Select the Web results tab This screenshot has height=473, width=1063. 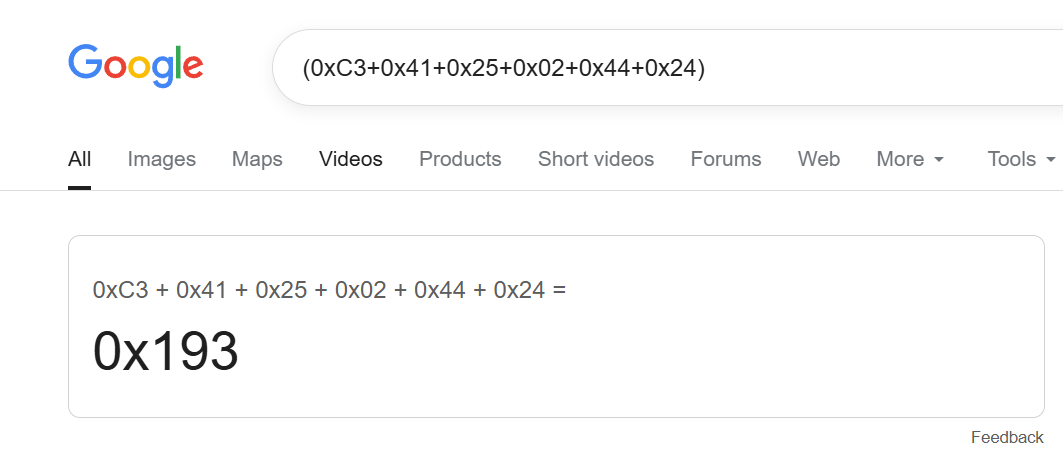819,159
